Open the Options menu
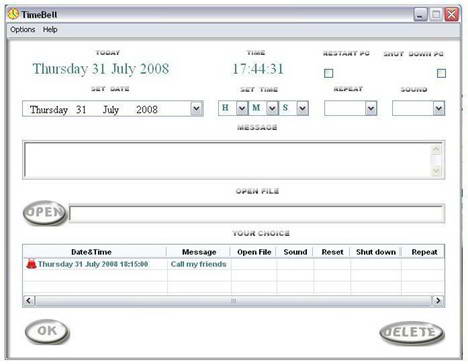This screenshot has height=364, width=468. click(x=22, y=30)
